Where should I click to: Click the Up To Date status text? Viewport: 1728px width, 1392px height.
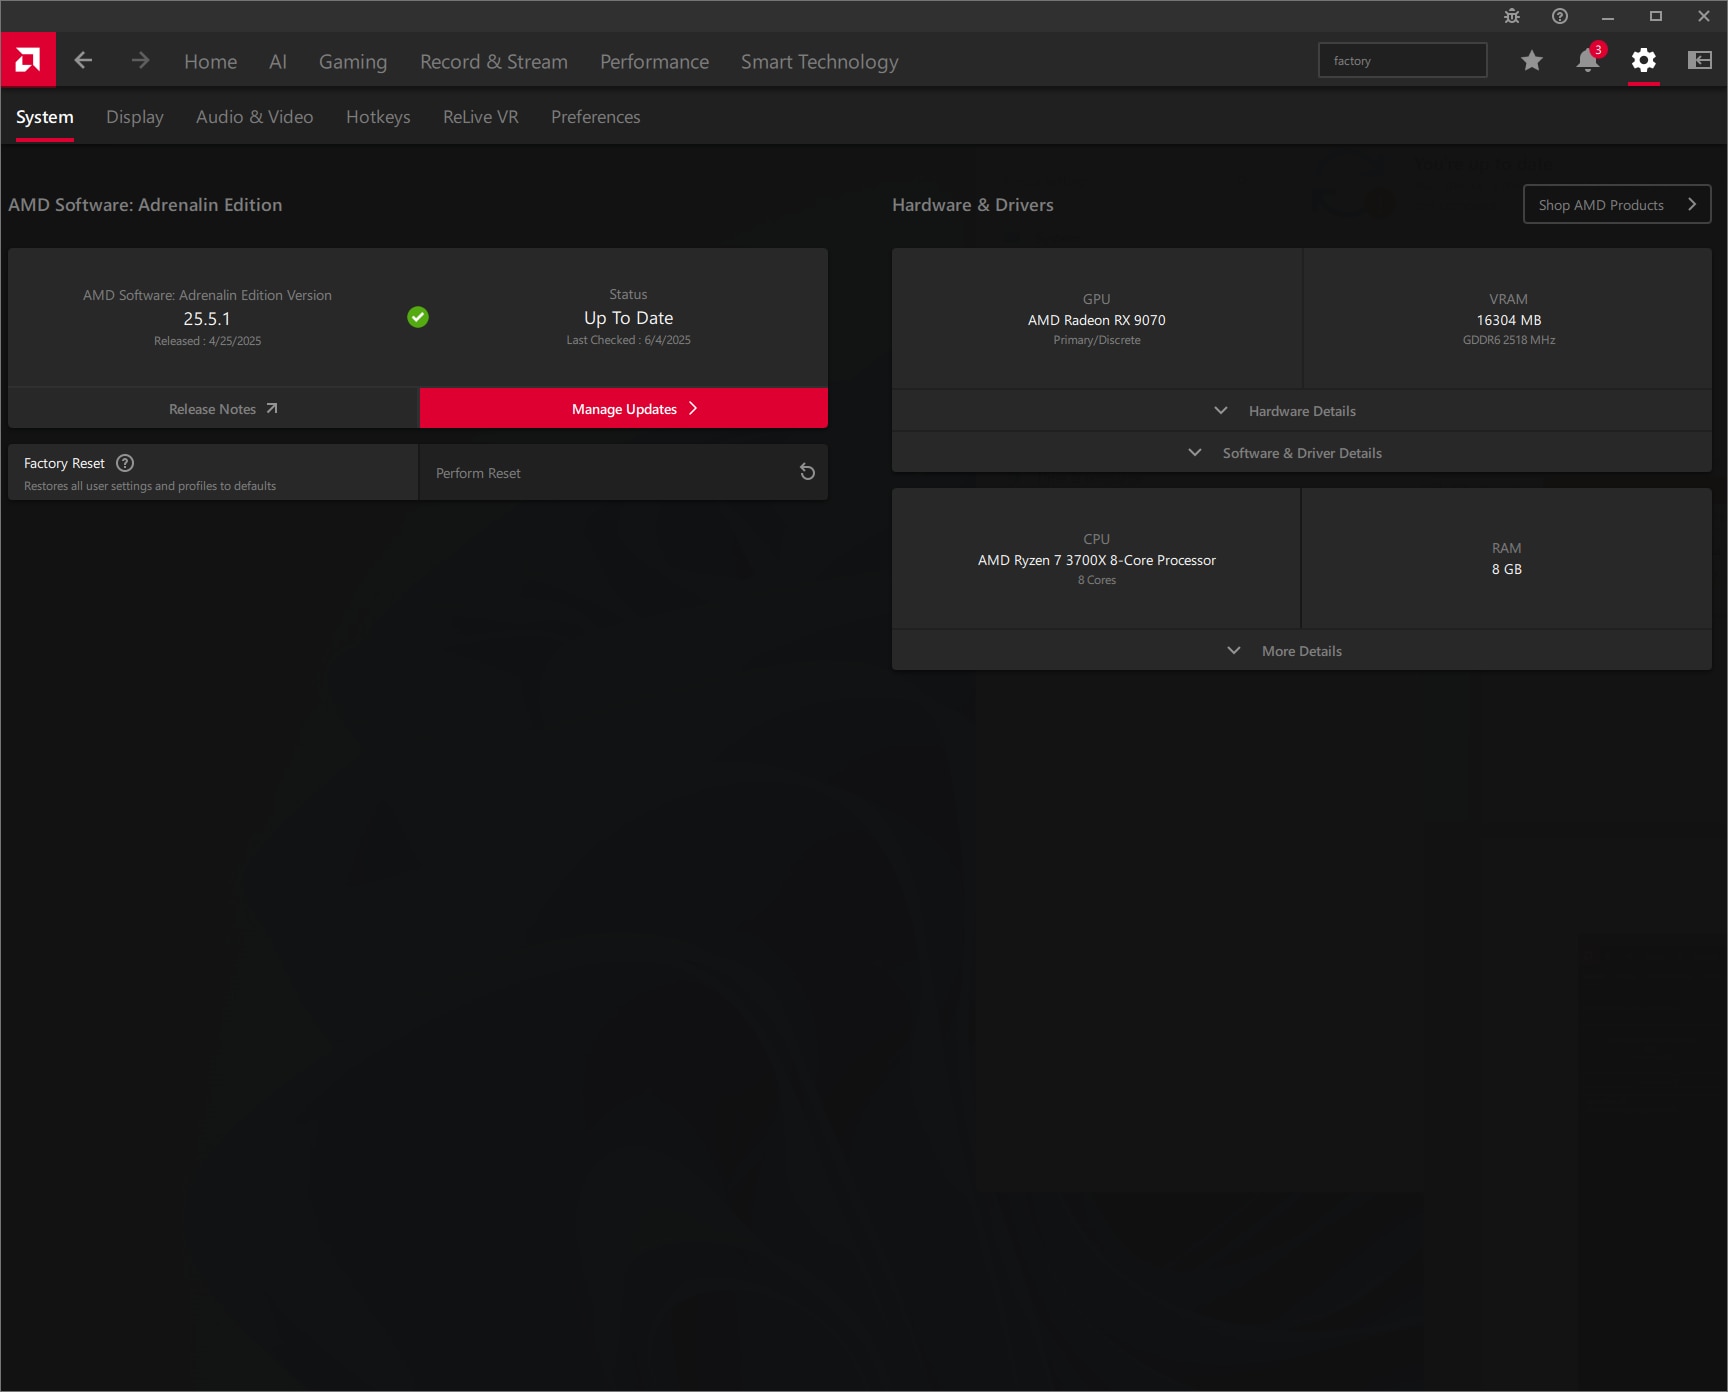point(629,318)
